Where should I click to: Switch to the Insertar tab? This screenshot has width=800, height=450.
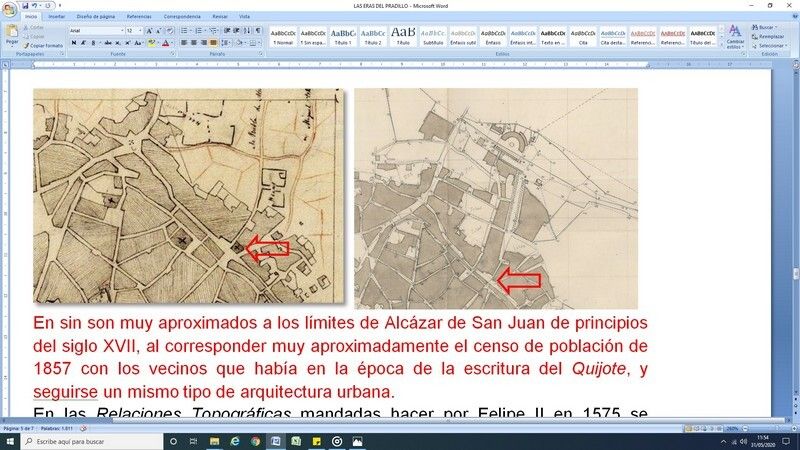[57, 17]
